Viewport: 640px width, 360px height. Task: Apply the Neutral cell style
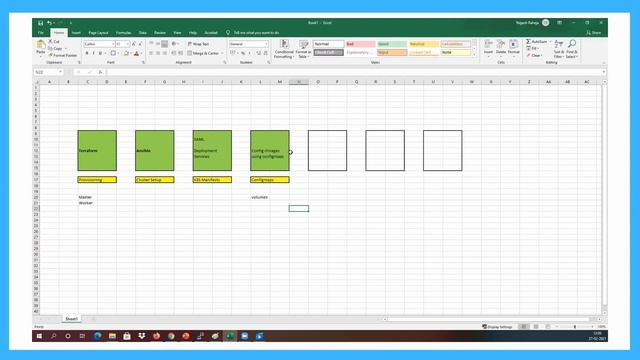[x=424, y=44]
